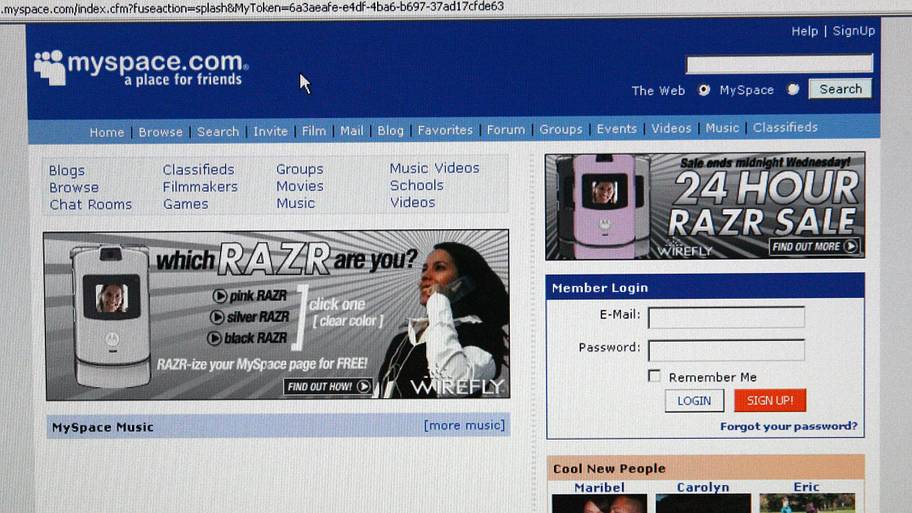The width and height of the screenshot is (912, 513).
Task: Open Search in the navigation bar
Action: (x=218, y=131)
